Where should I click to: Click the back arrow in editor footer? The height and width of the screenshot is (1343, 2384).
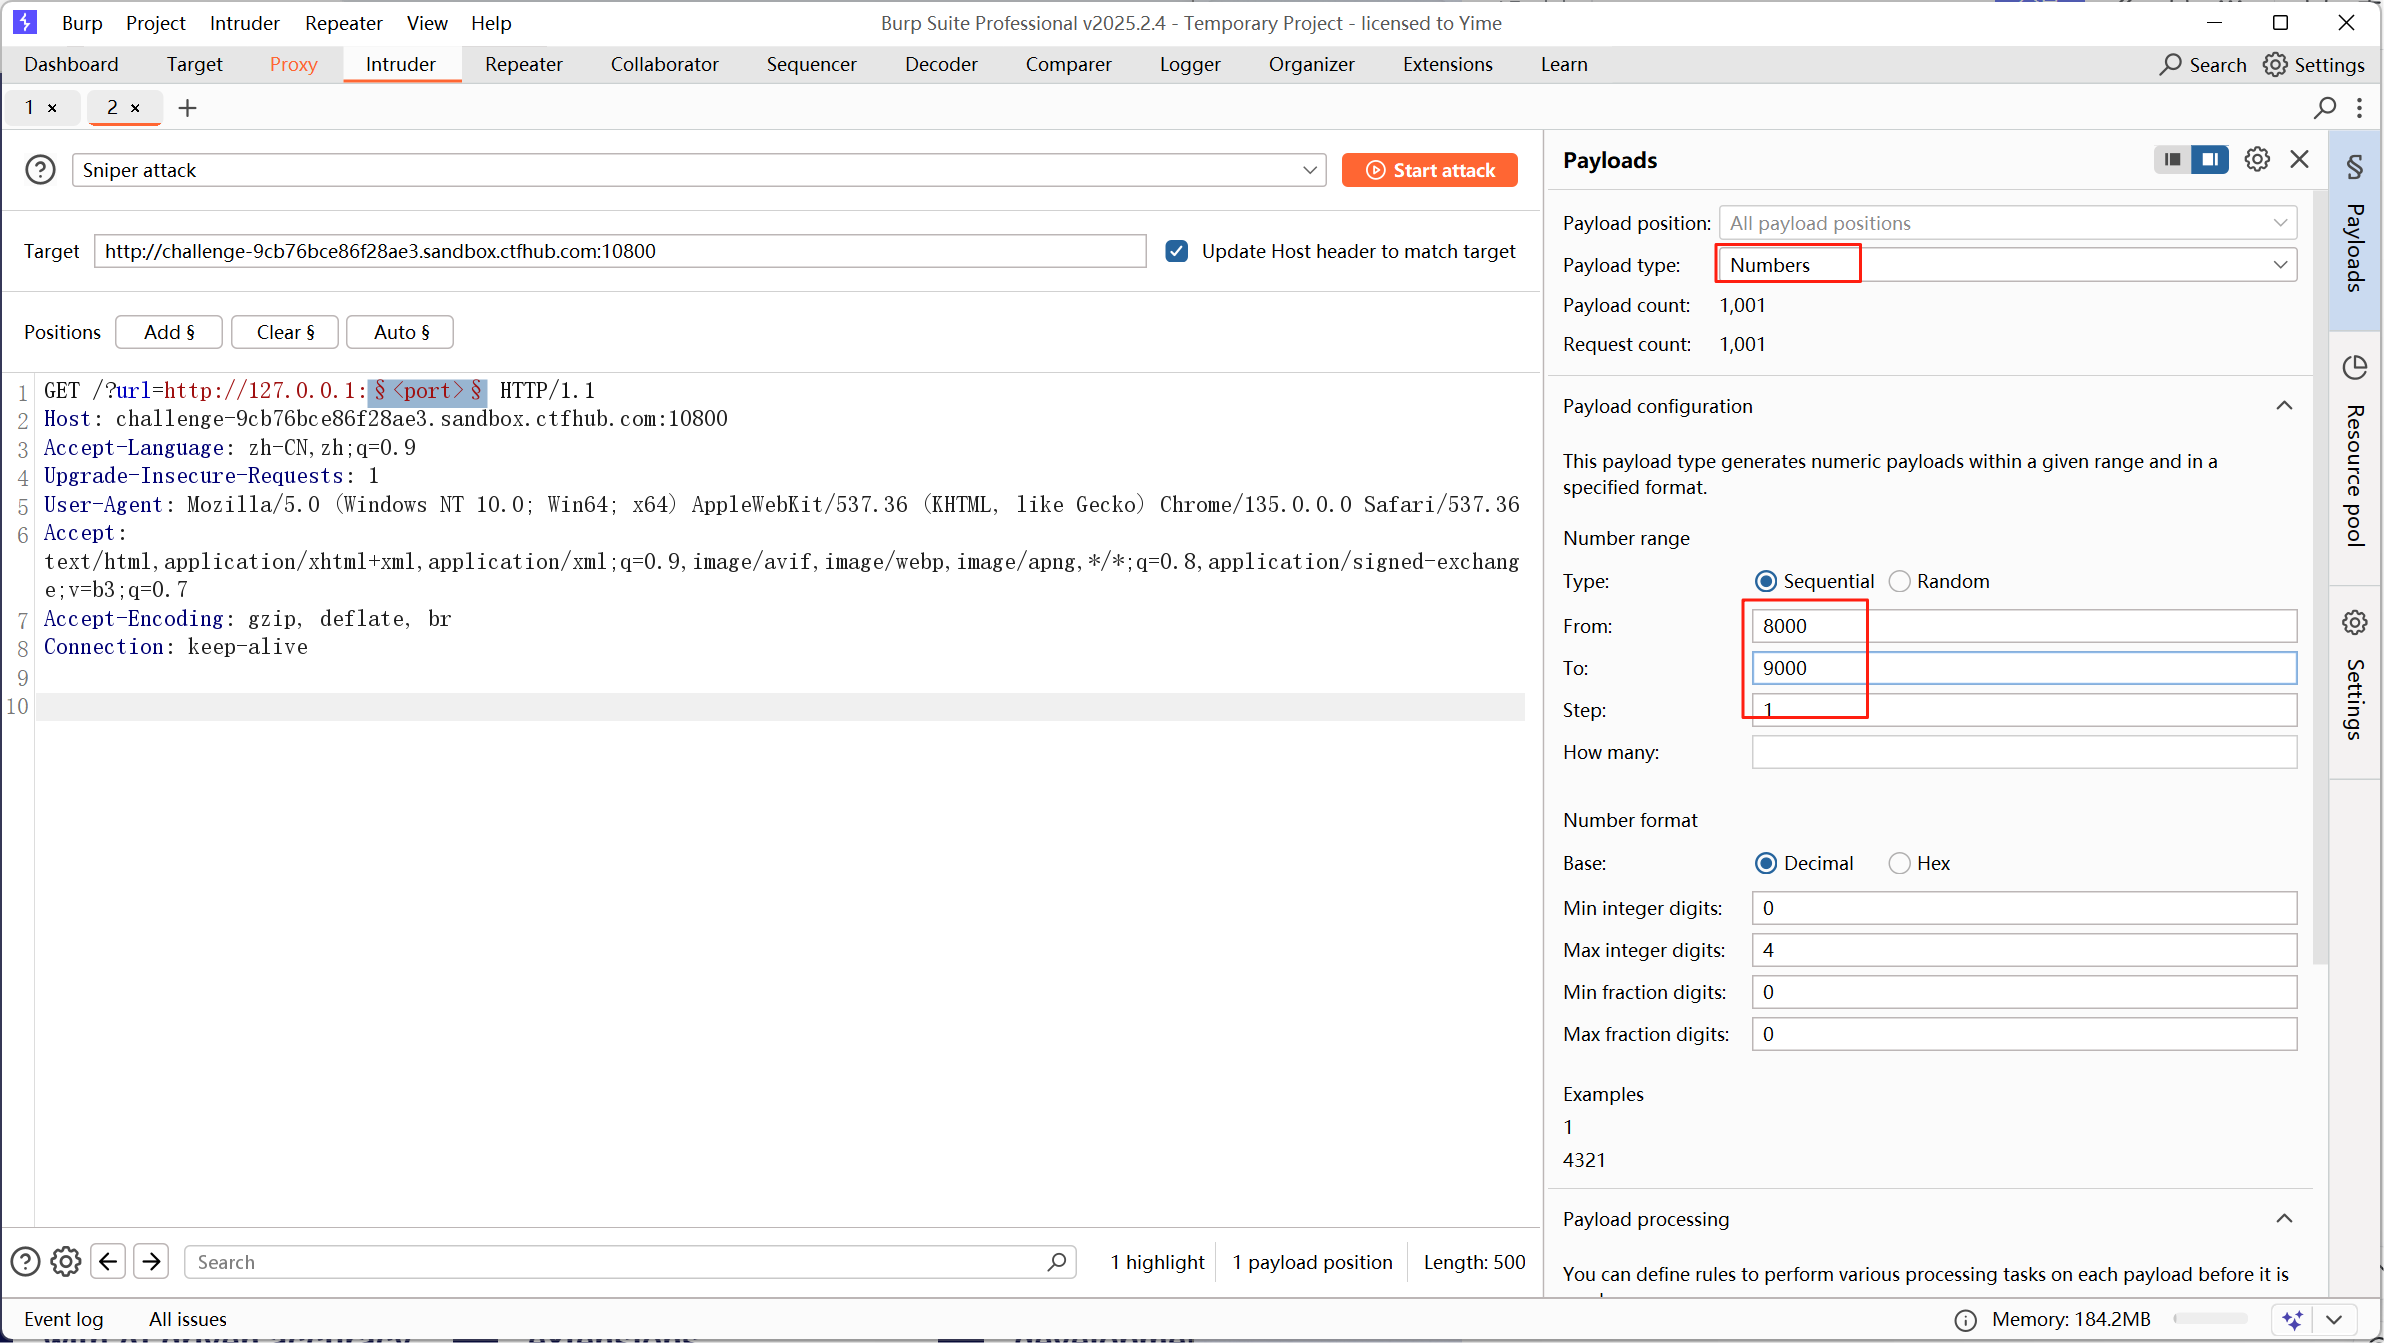(108, 1262)
